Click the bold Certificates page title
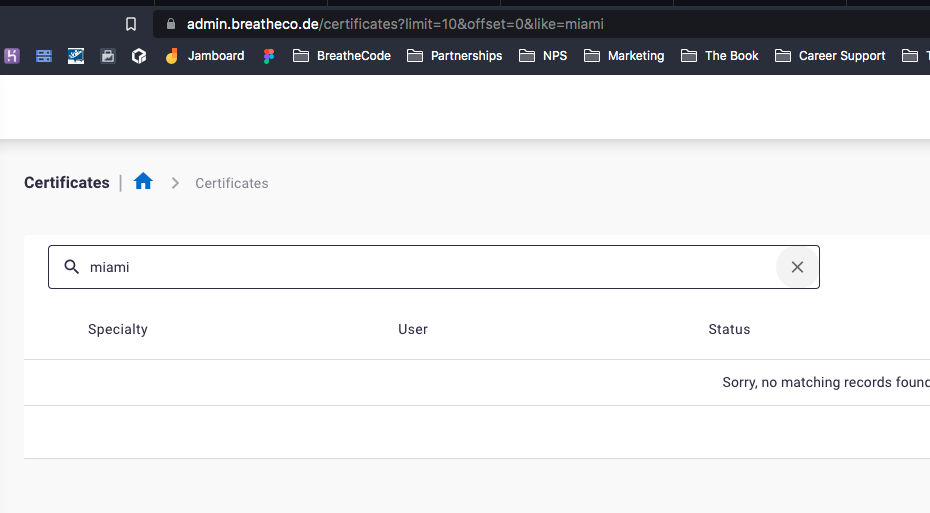 pyautogui.click(x=66, y=183)
